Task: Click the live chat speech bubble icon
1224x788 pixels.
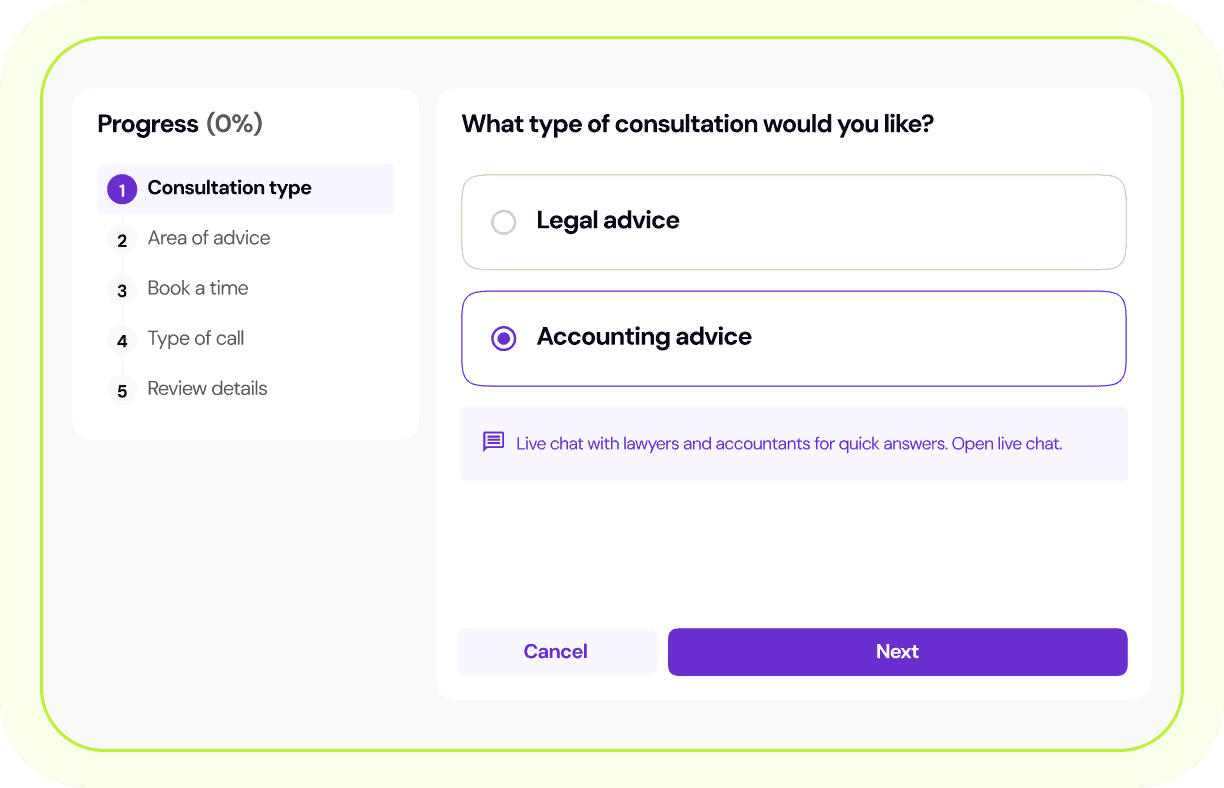Action: (x=493, y=442)
